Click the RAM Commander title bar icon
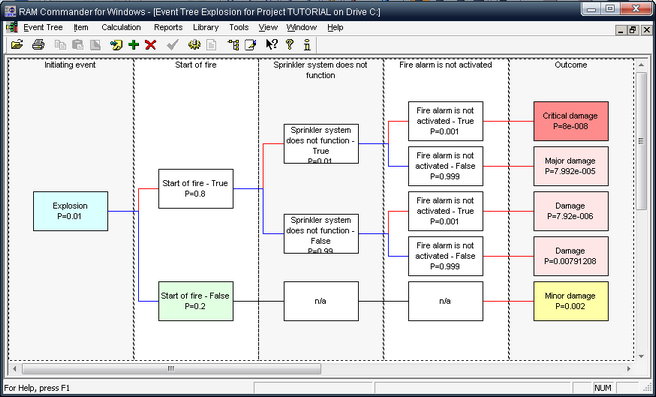 10,11
